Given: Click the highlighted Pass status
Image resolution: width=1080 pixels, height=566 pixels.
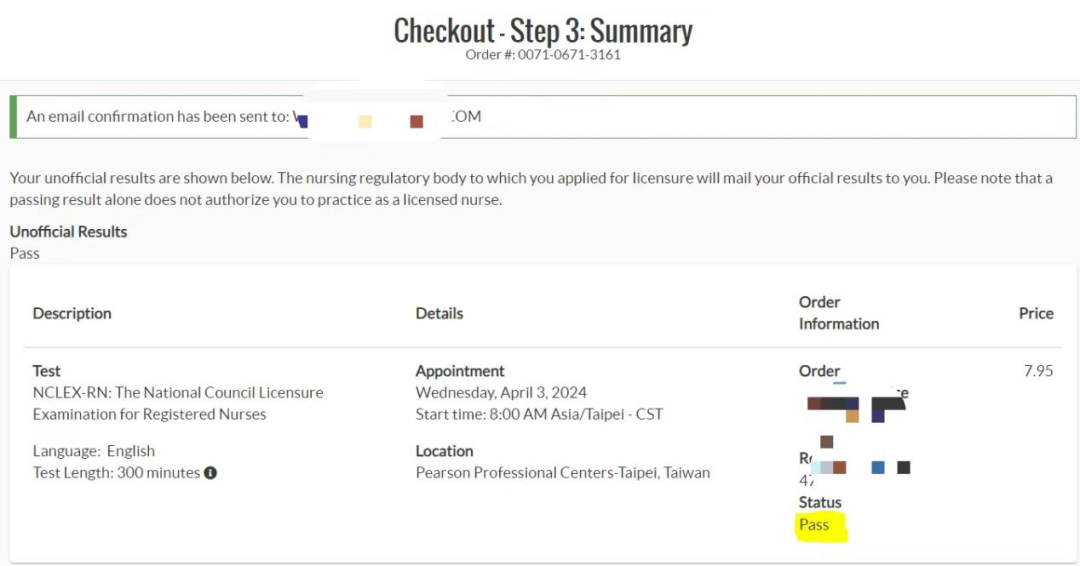Looking at the screenshot, I should click(814, 525).
